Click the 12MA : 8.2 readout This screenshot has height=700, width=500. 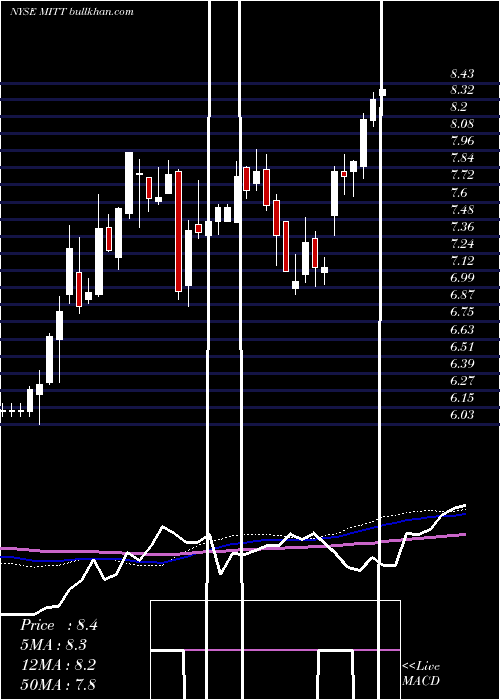point(59,664)
